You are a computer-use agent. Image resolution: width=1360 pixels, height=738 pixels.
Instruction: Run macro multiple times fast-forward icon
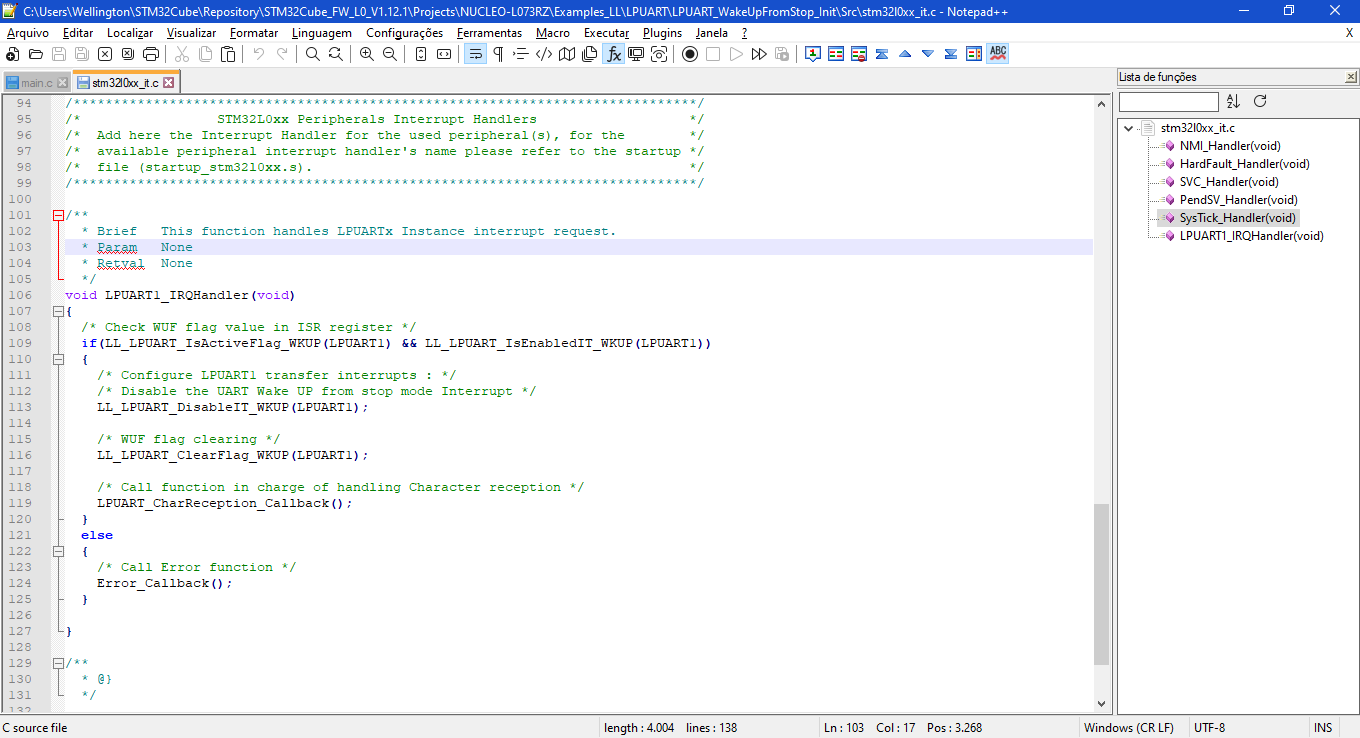point(759,54)
